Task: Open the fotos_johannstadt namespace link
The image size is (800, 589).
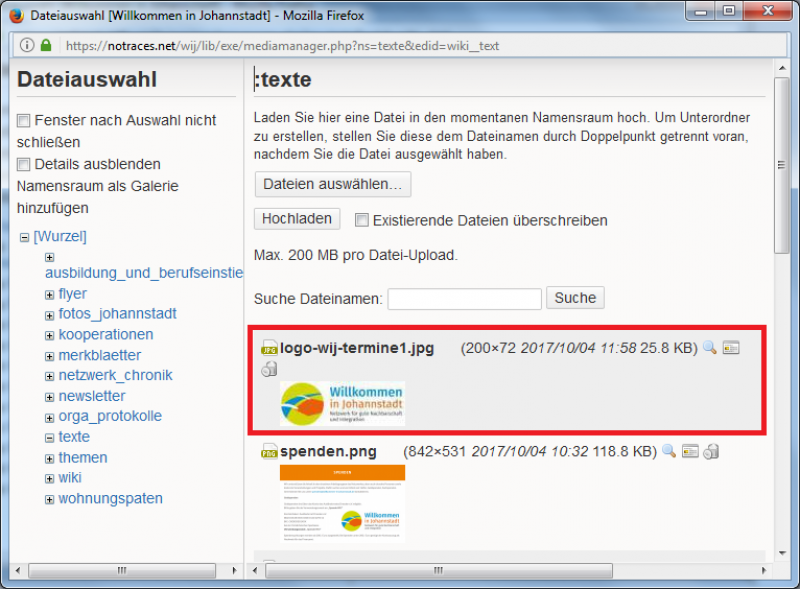Action: pyautogui.click(x=117, y=314)
